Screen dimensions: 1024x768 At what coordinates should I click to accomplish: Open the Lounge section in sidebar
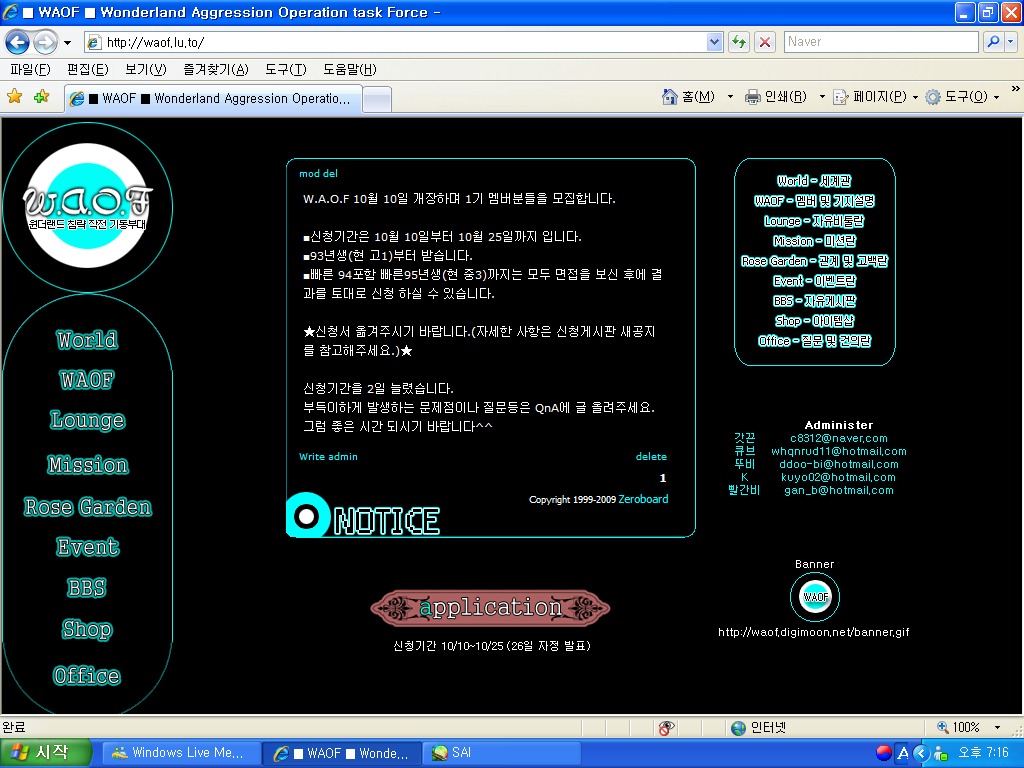coord(88,421)
